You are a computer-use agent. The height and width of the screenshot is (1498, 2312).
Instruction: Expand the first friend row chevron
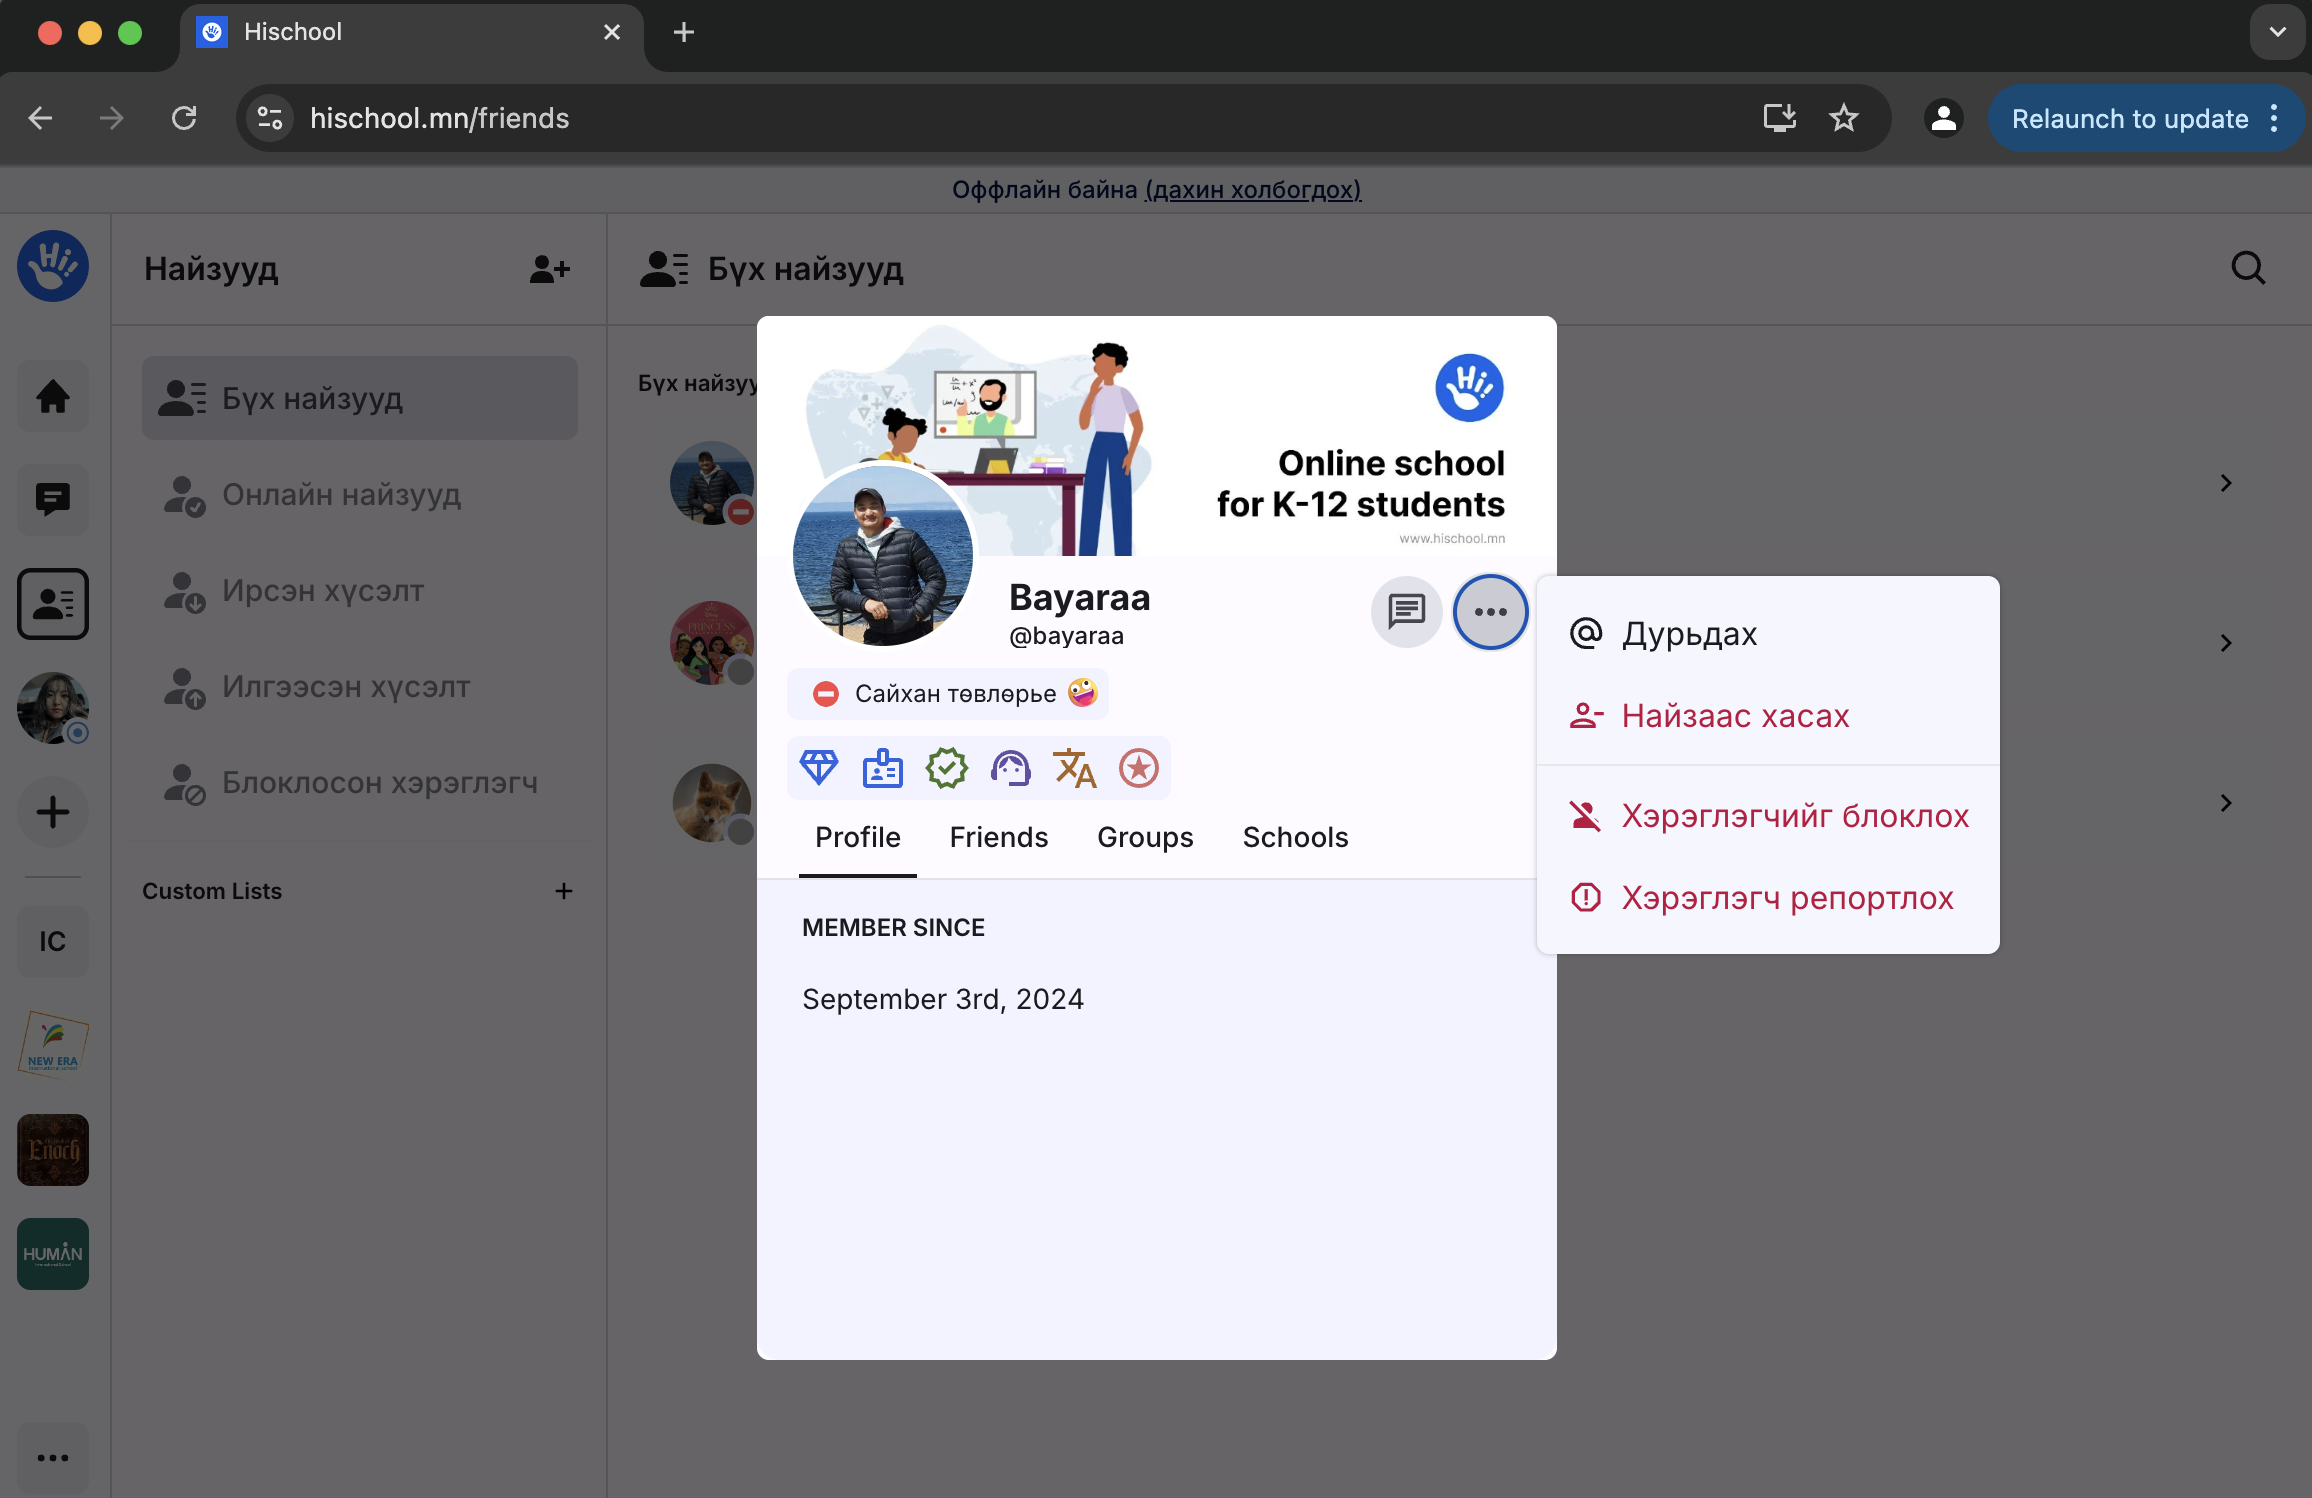2226,483
